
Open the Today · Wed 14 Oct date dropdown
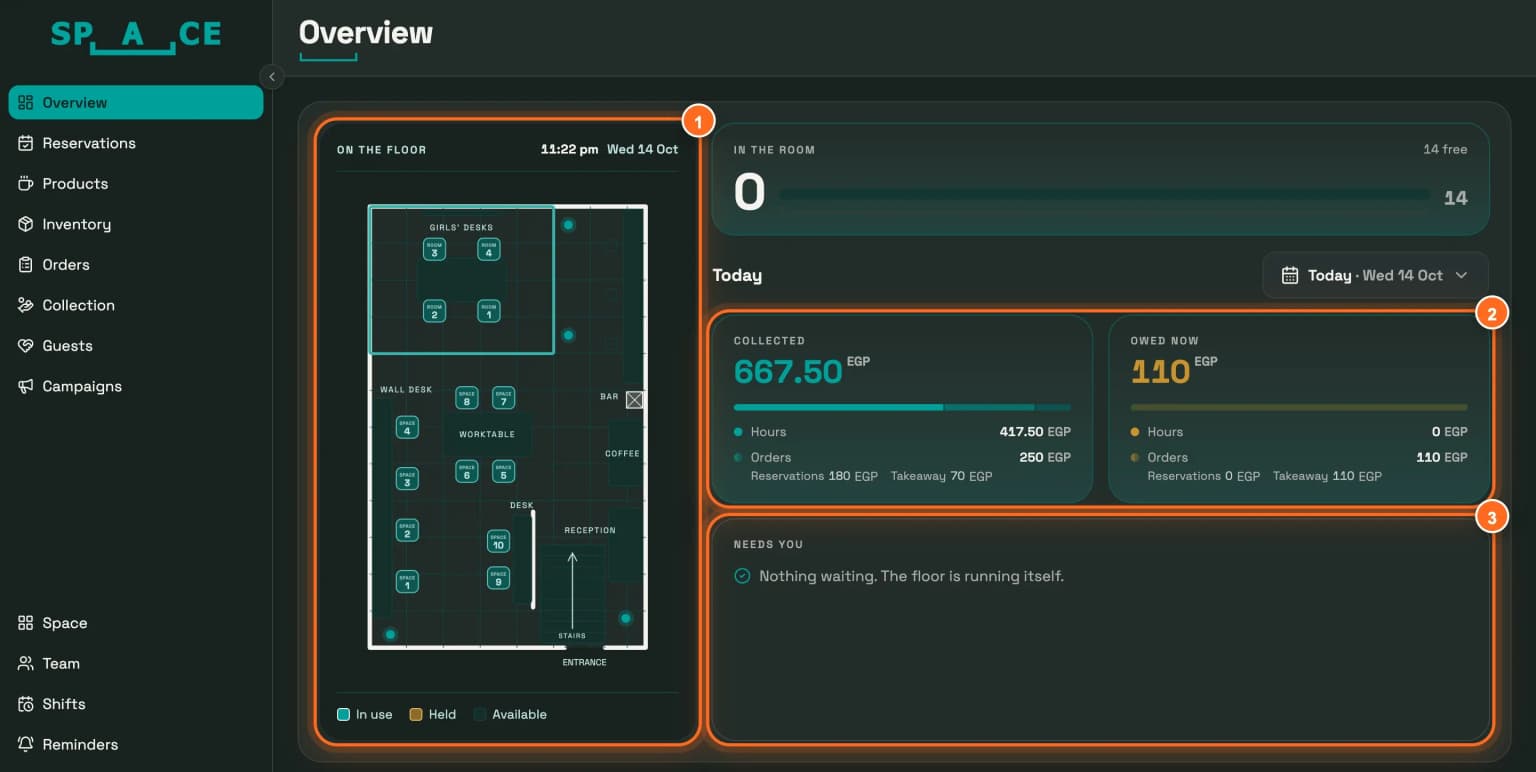(1375, 275)
